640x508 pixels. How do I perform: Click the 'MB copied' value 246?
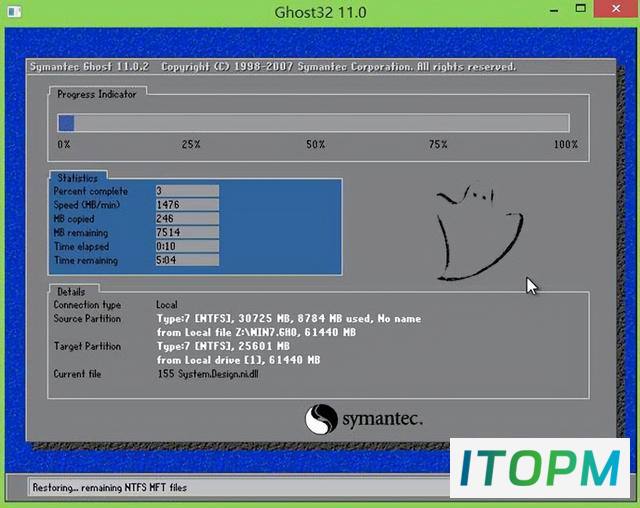(187, 218)
